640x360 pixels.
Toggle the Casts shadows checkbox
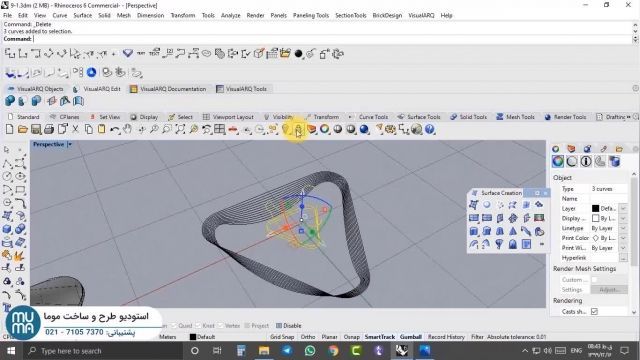594,311
